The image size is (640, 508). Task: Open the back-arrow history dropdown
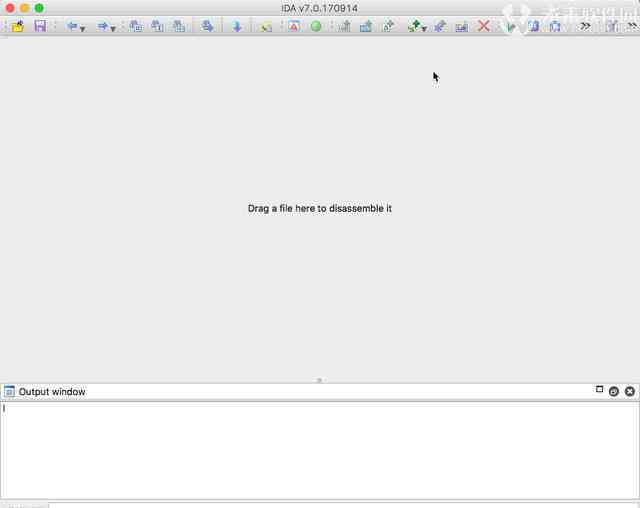[x=82, y=29]
